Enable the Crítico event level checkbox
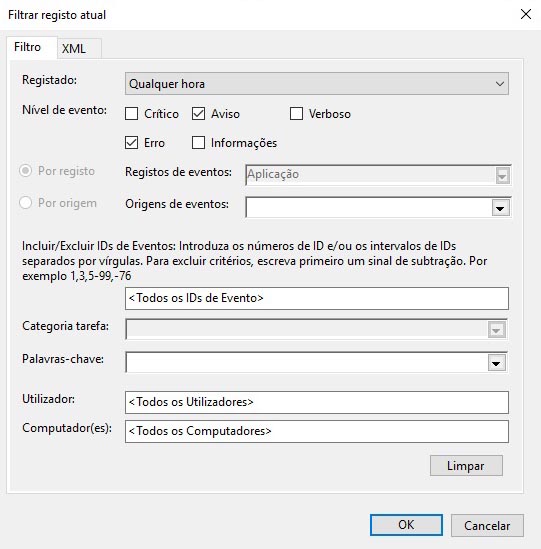 132,114
